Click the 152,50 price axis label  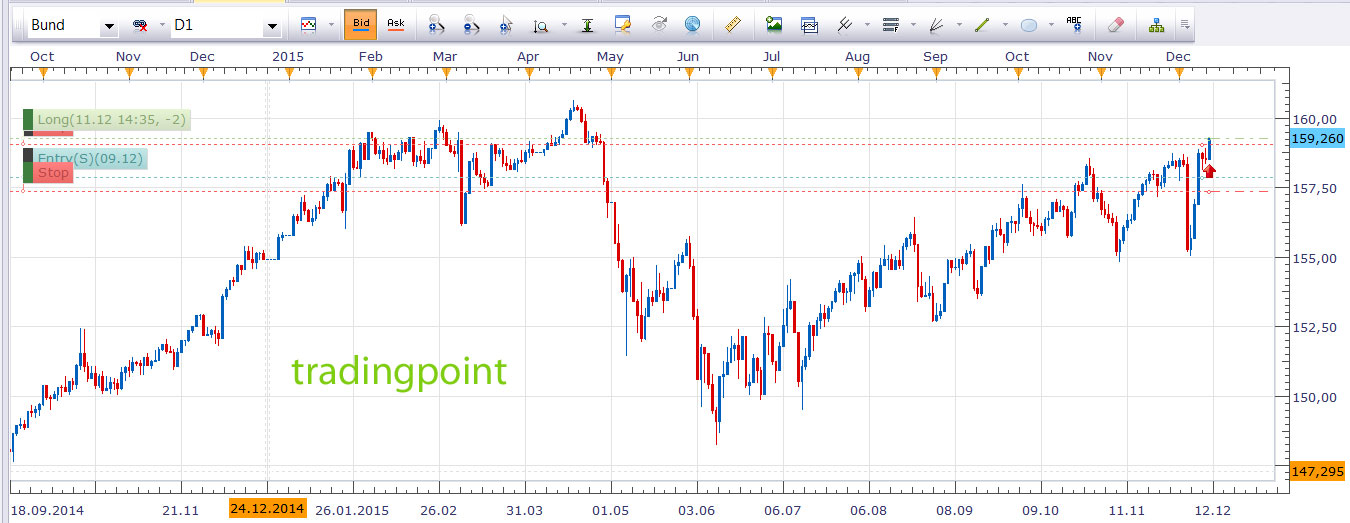1316,327
